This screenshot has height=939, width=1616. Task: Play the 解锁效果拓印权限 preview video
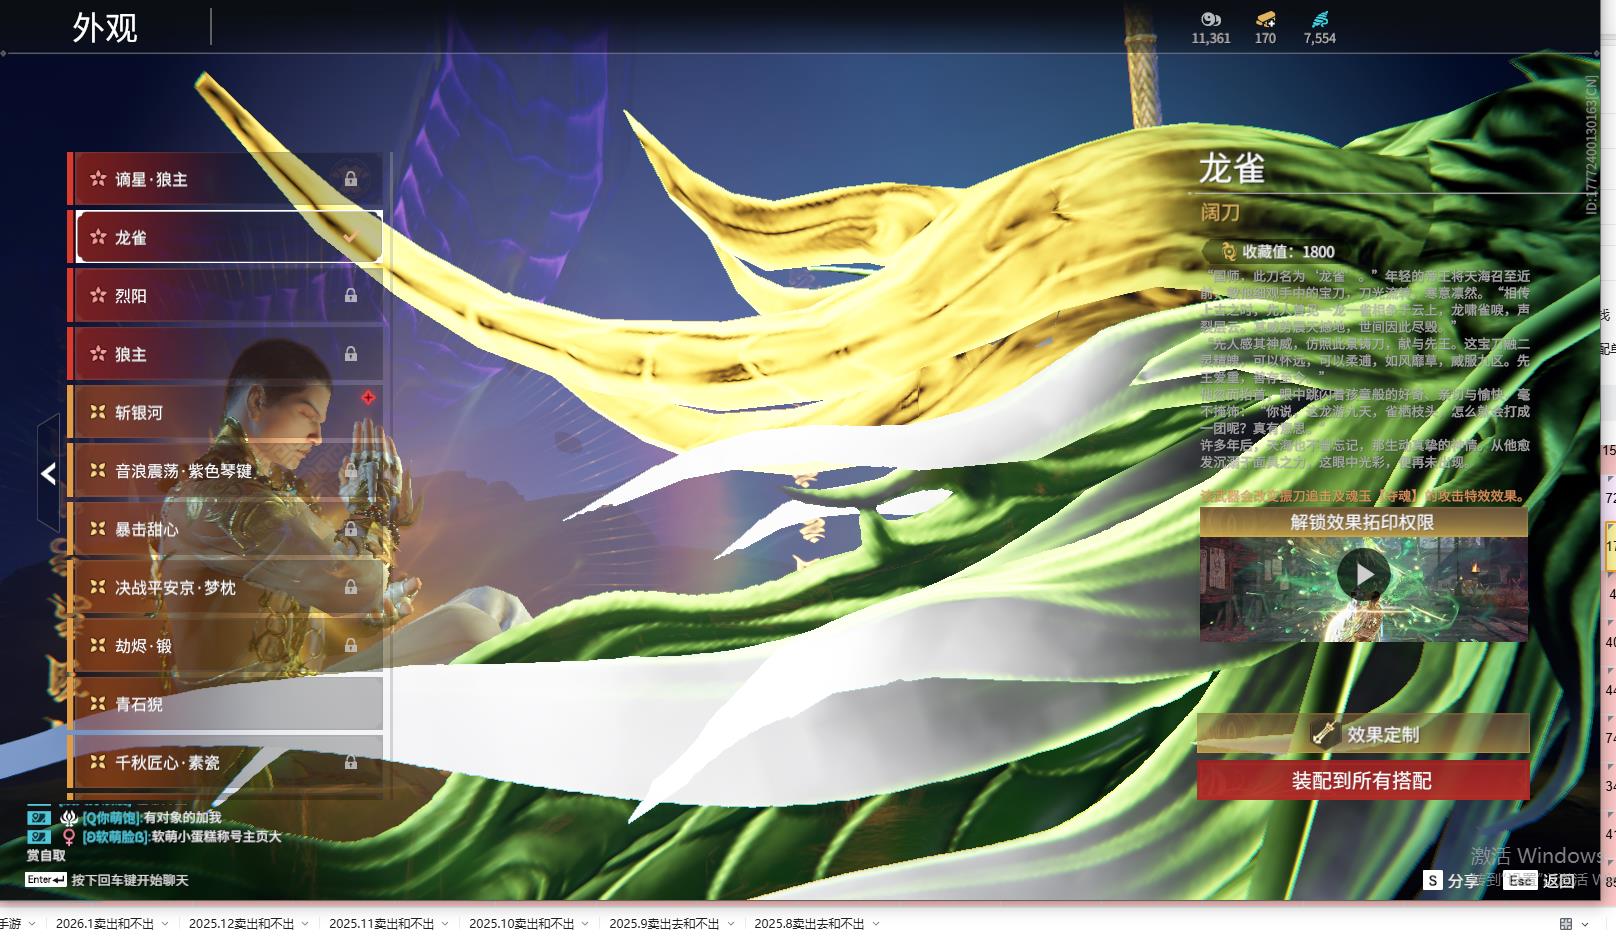click(x=1364, y=575)
